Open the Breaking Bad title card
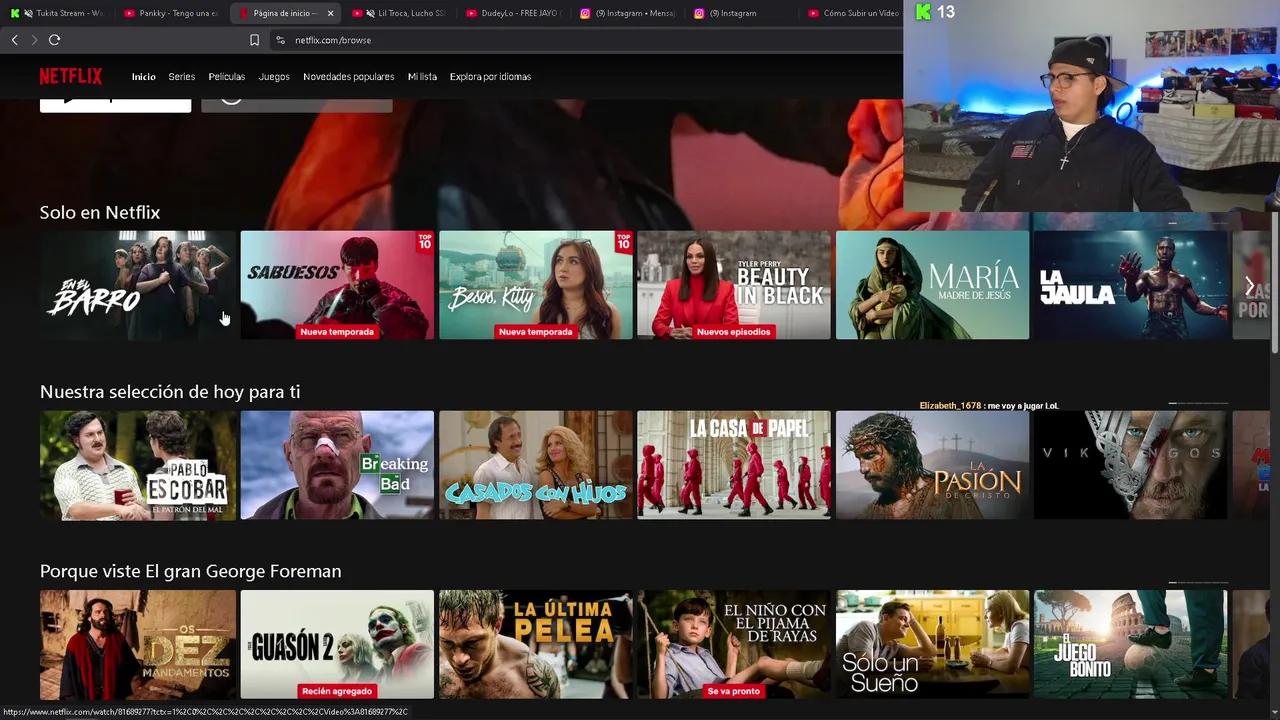This screenshot has width=1280, height=720. [337, 465]
